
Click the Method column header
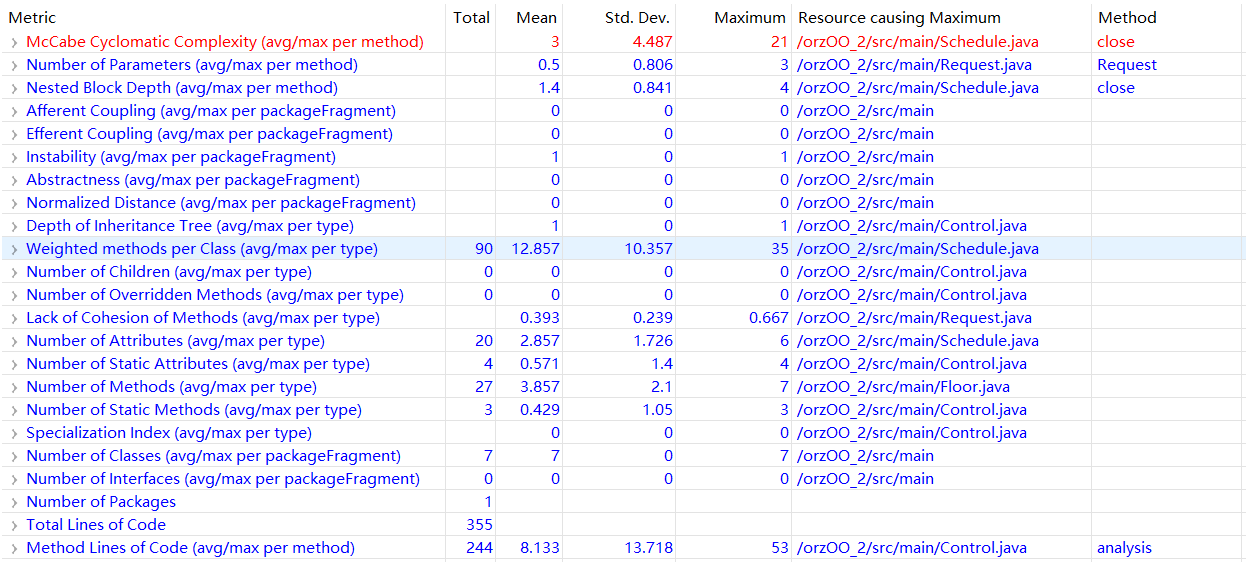(1127, 18)
